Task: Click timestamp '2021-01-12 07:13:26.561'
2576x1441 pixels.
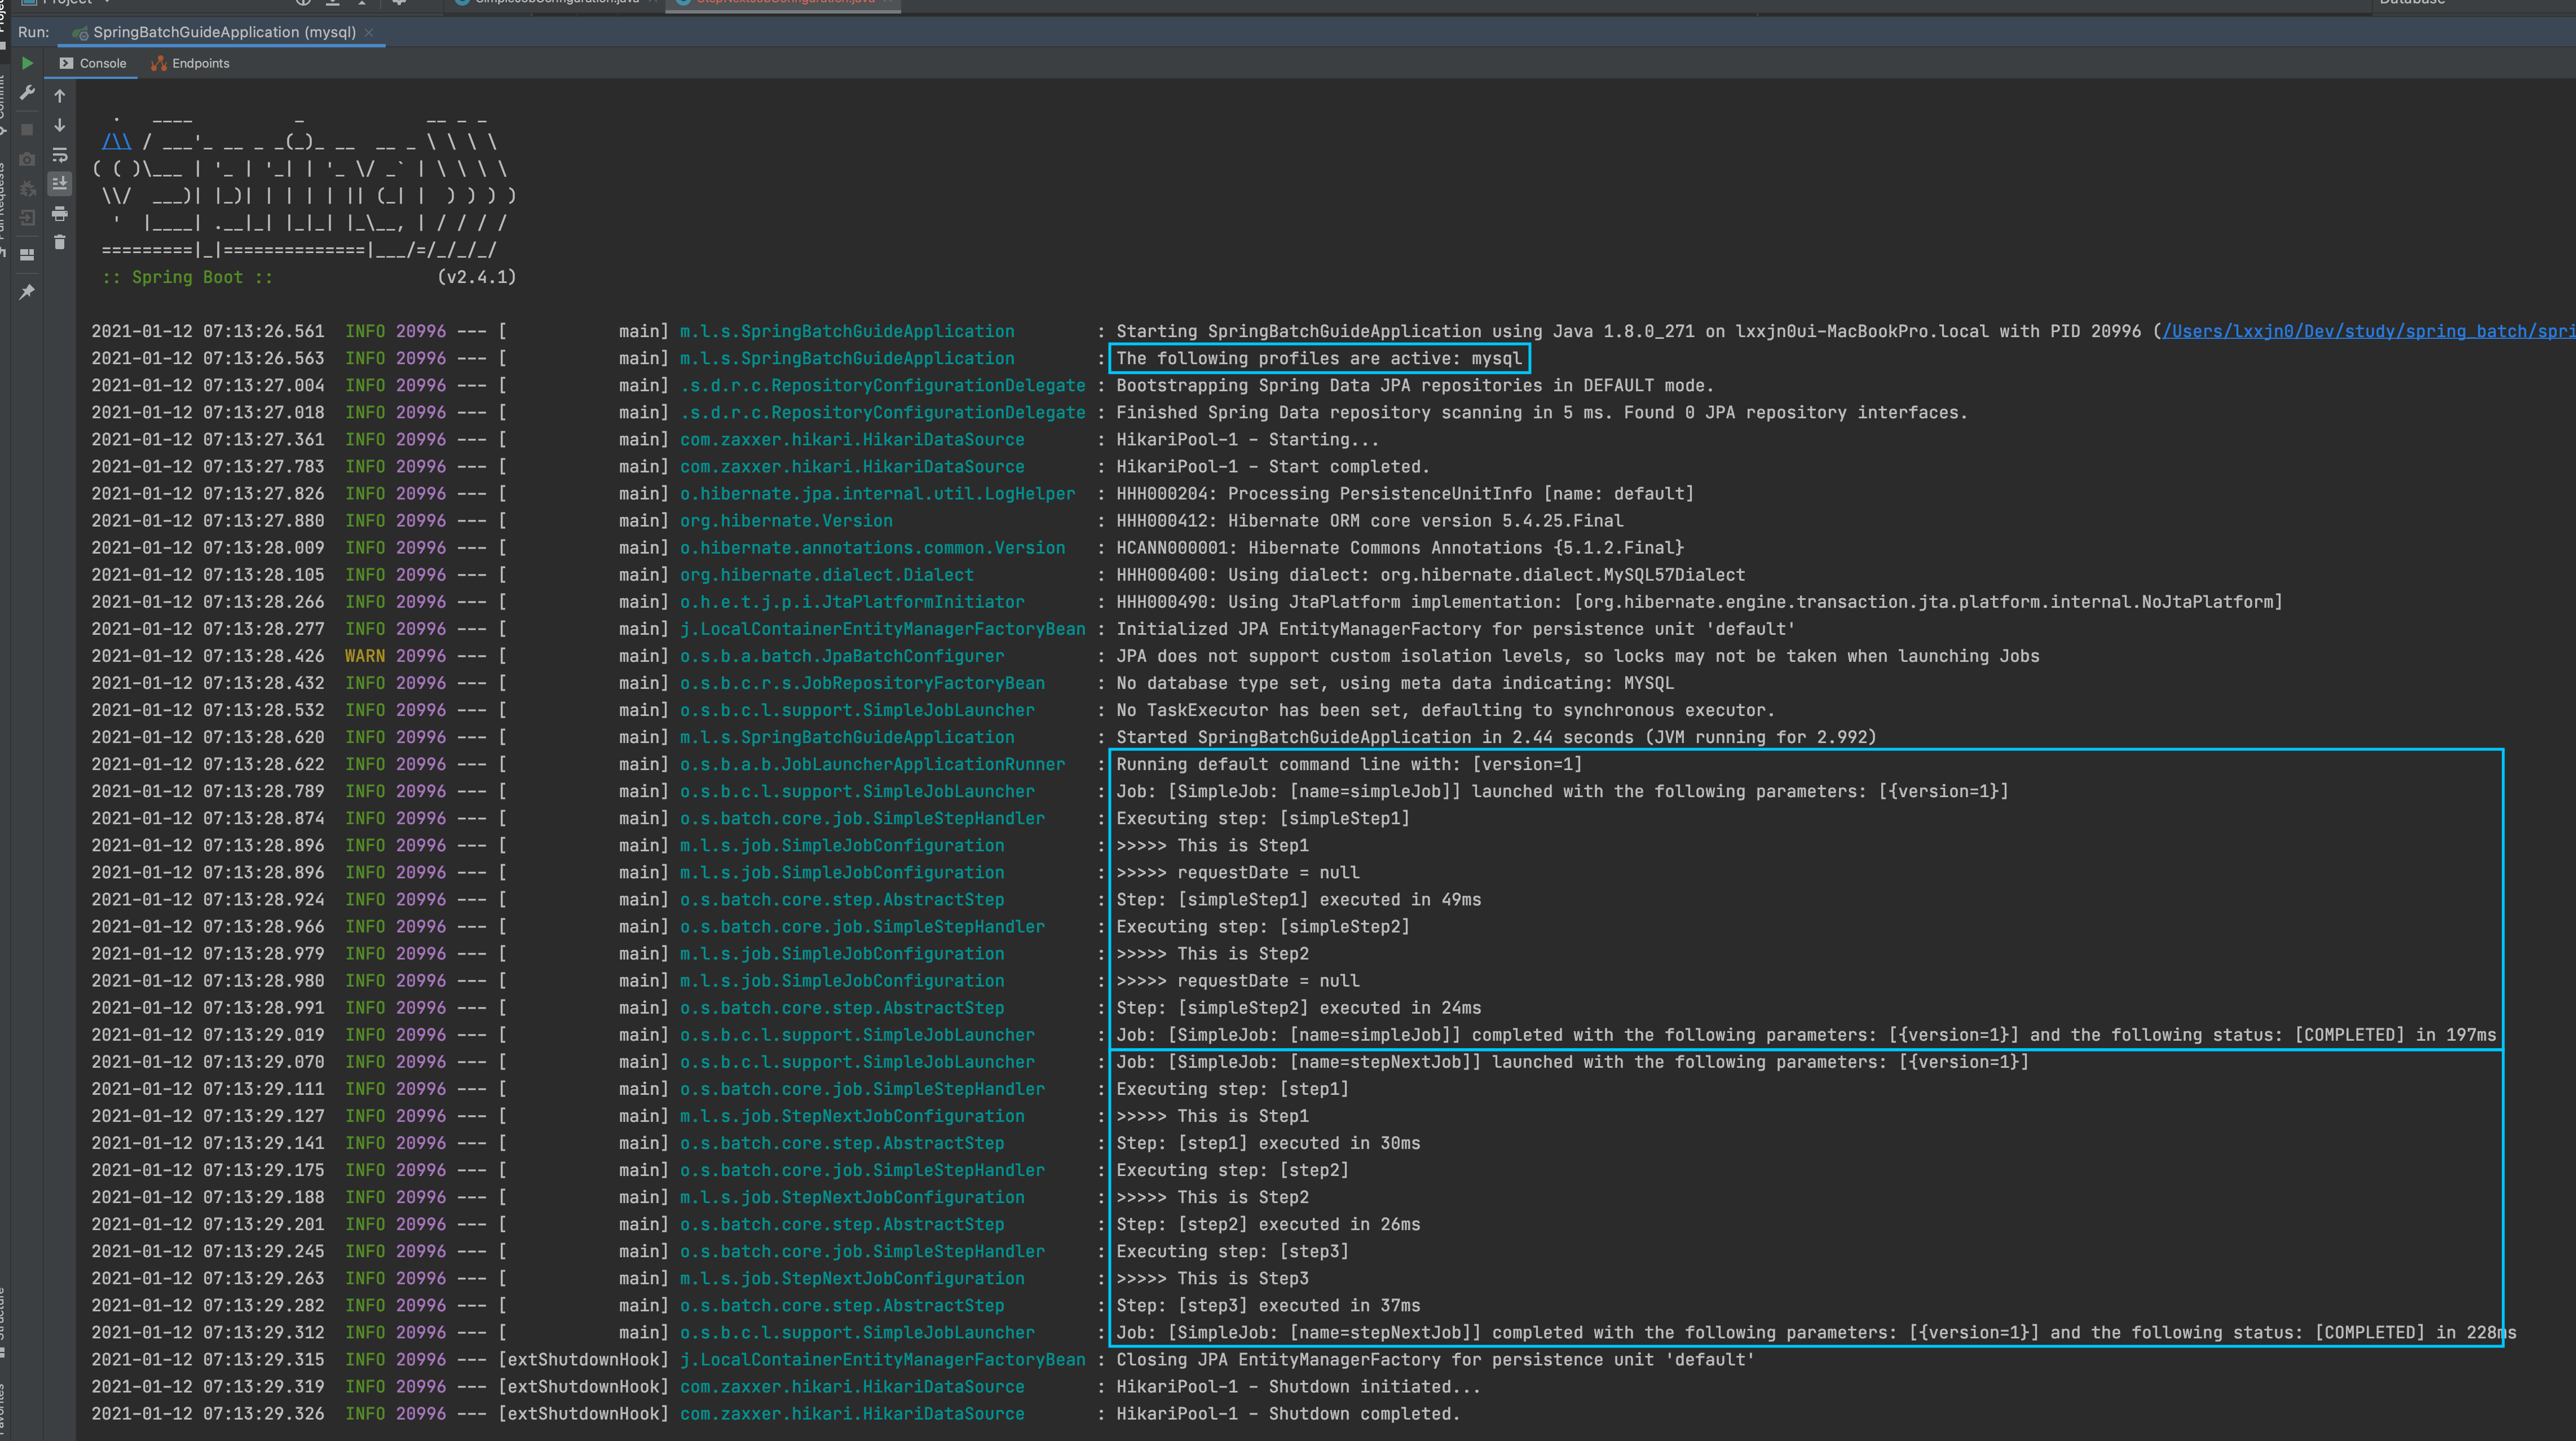Action: tap(208, 331)
